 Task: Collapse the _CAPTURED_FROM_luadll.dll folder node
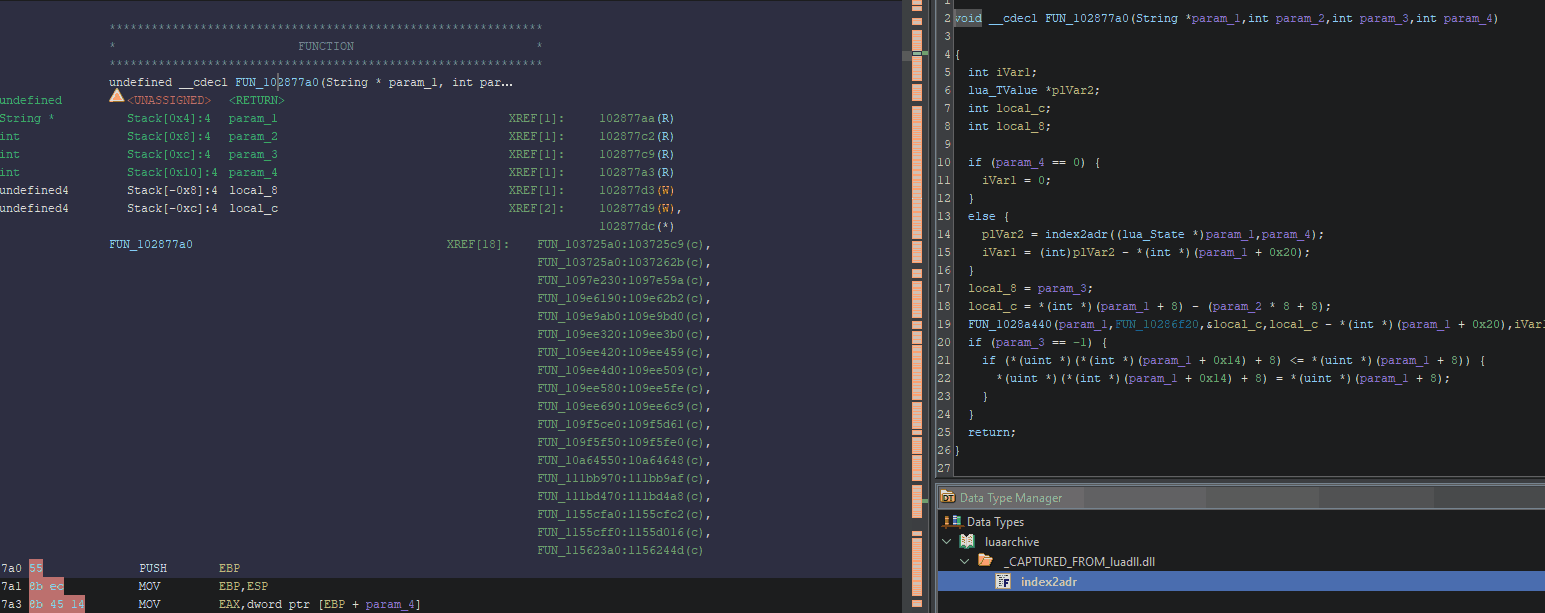pos(966,561)
